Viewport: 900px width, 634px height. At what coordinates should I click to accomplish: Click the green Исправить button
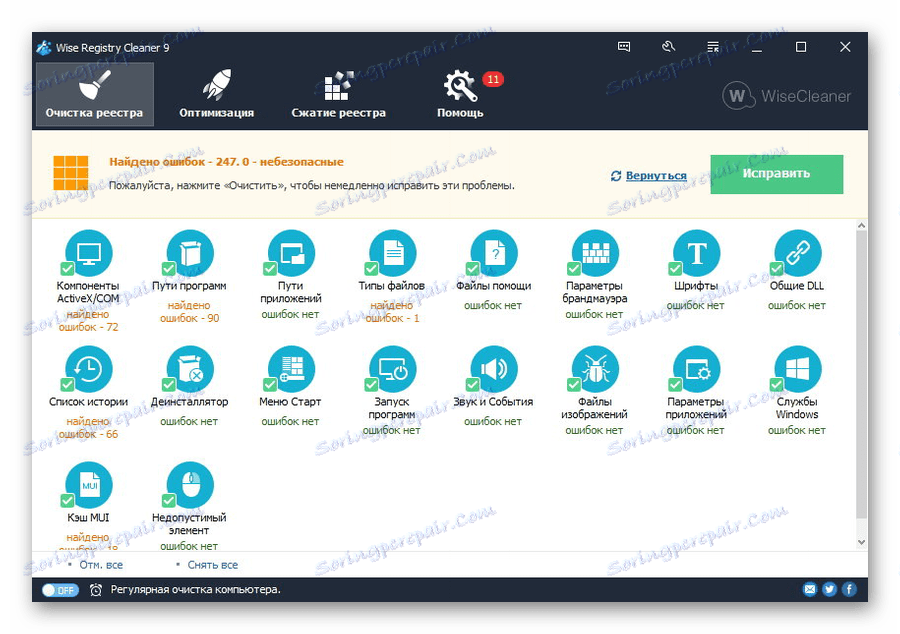(x=777, y=174)
